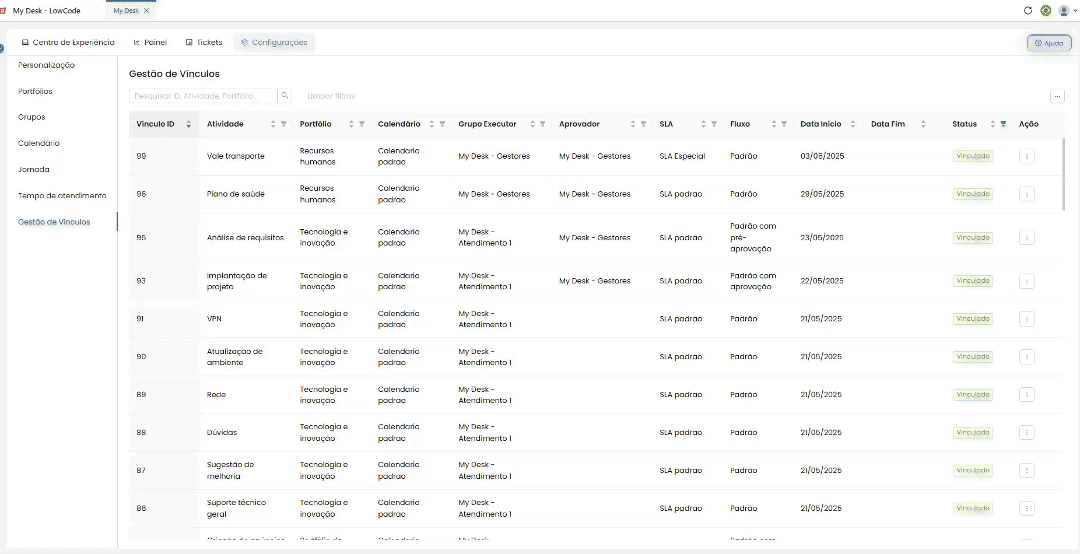Click the Limpar filtros link
1080x554 pixels.
(331, 96)
